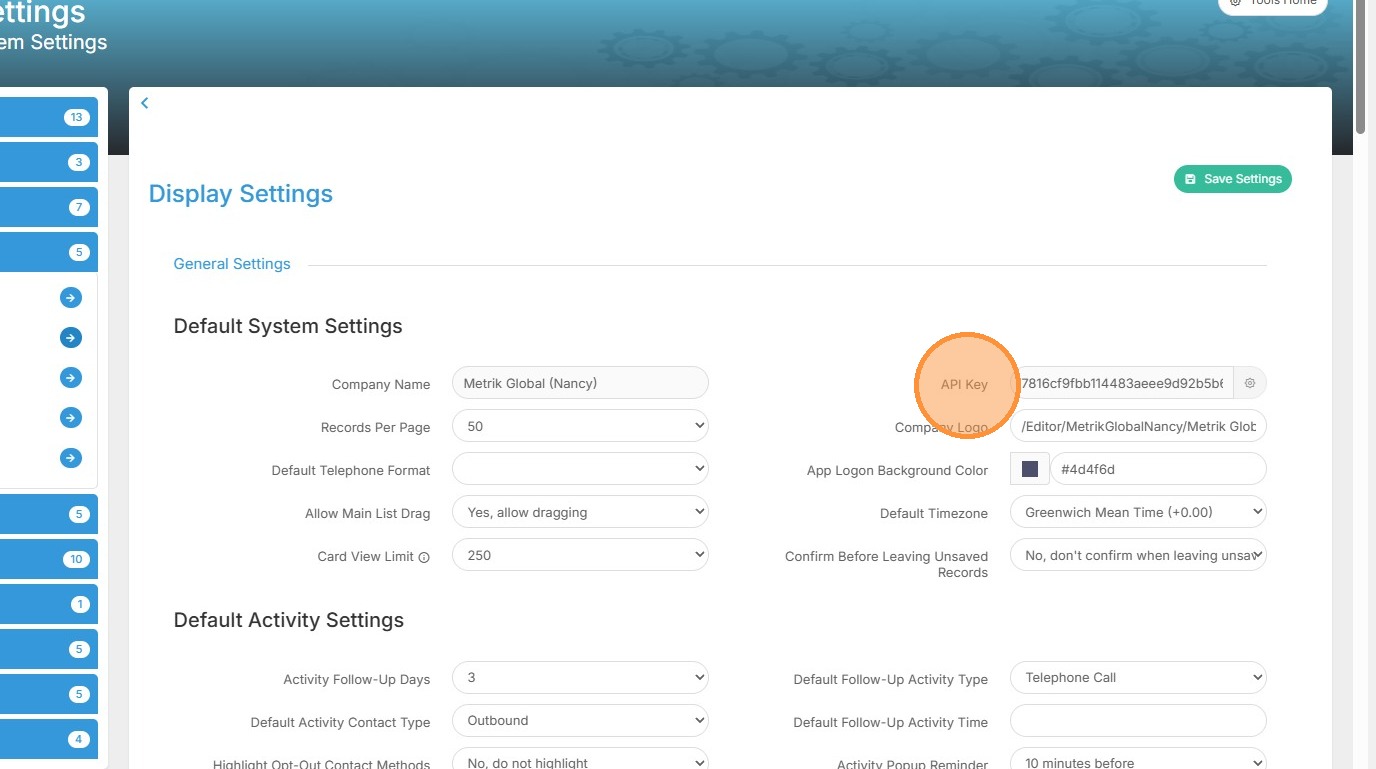1376x769 pixels.
Task: Click the first arrow icon in sidebar submenu
Action: coord(70,298)
